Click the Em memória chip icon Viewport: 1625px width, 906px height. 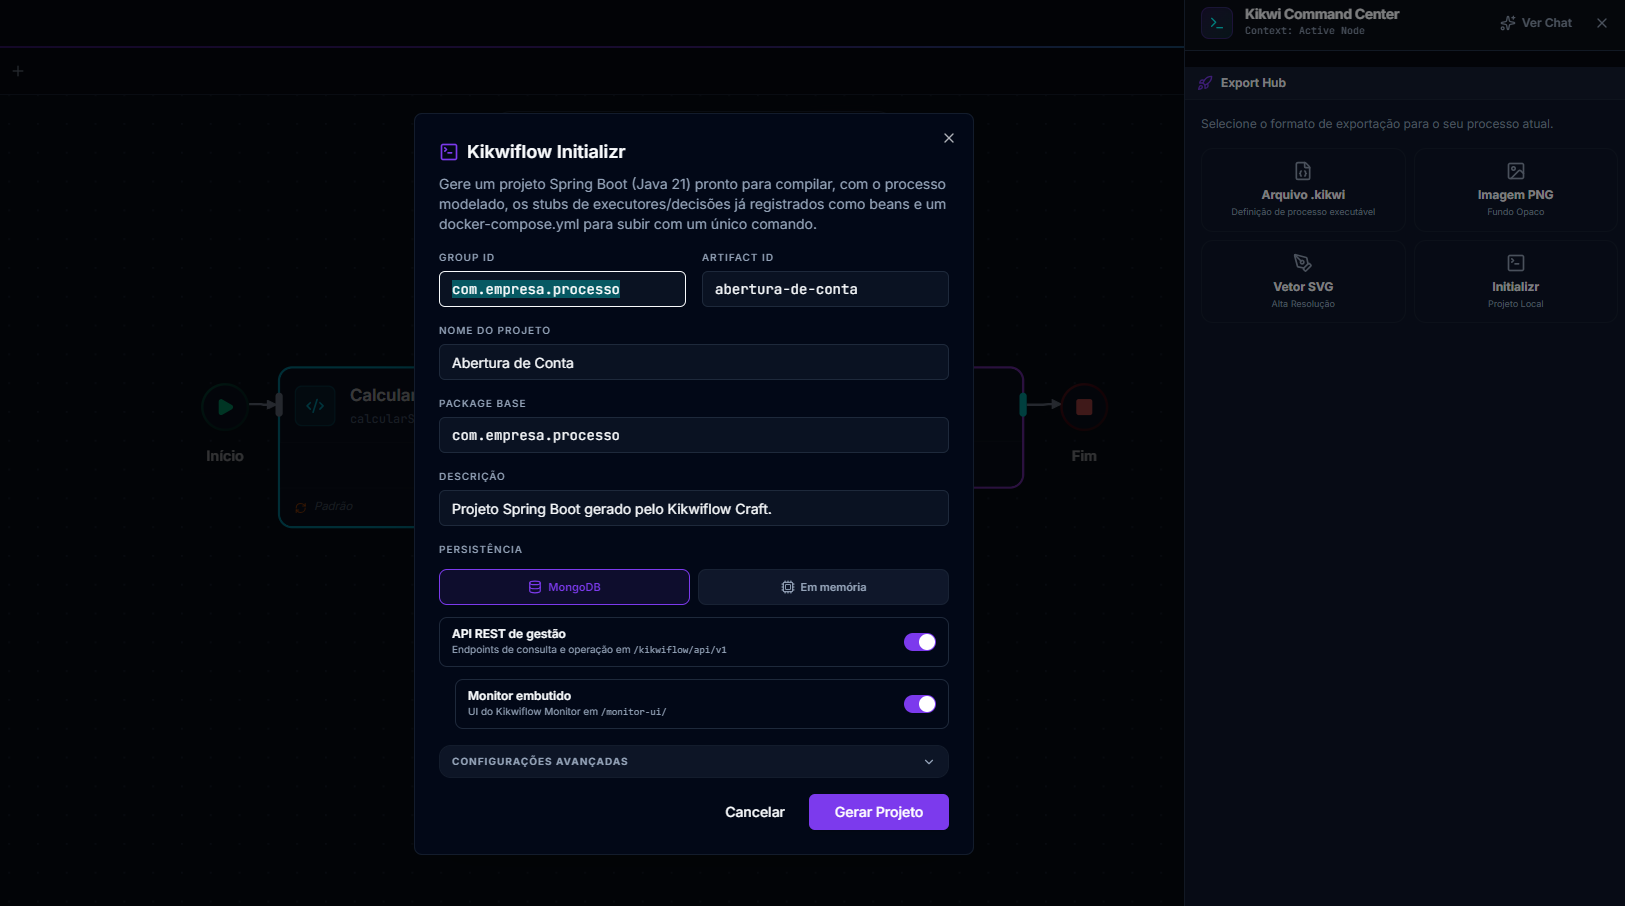[x=788, y=587]
